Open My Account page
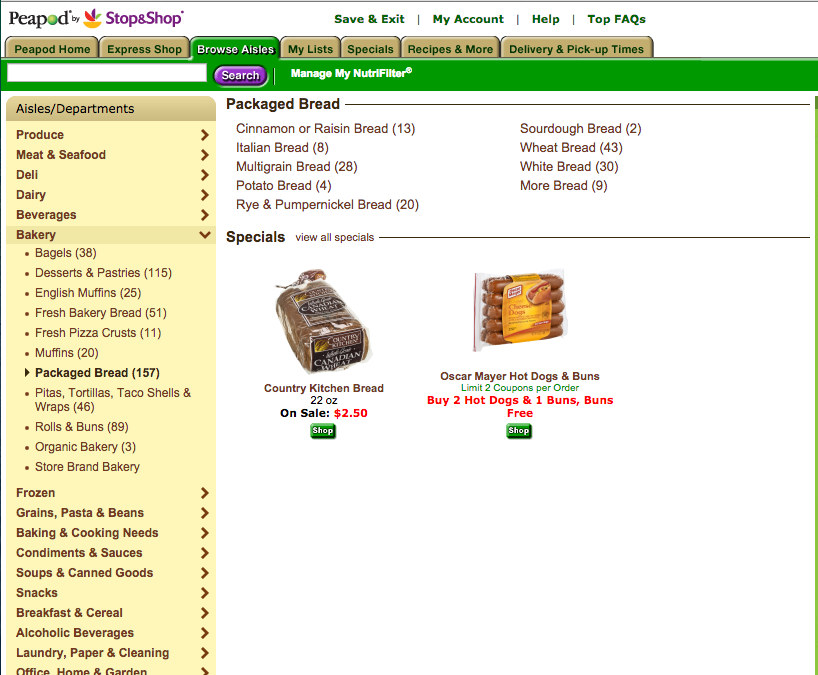 tap(468, 19)
